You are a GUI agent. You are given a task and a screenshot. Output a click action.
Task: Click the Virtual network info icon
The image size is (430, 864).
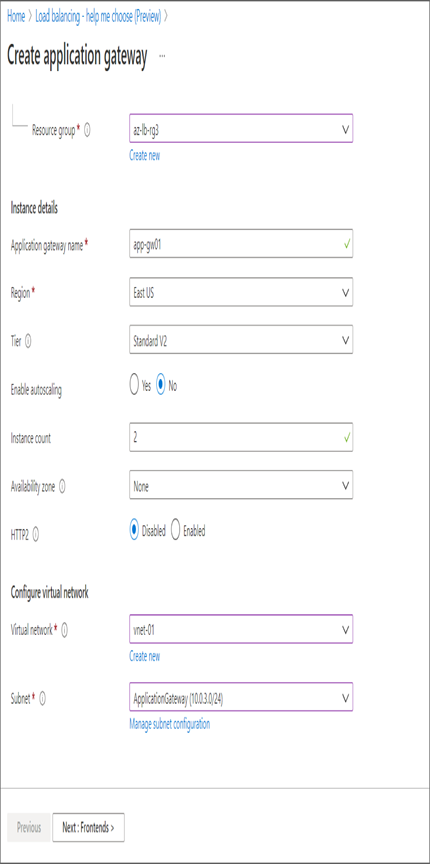(x=64, y=631)
